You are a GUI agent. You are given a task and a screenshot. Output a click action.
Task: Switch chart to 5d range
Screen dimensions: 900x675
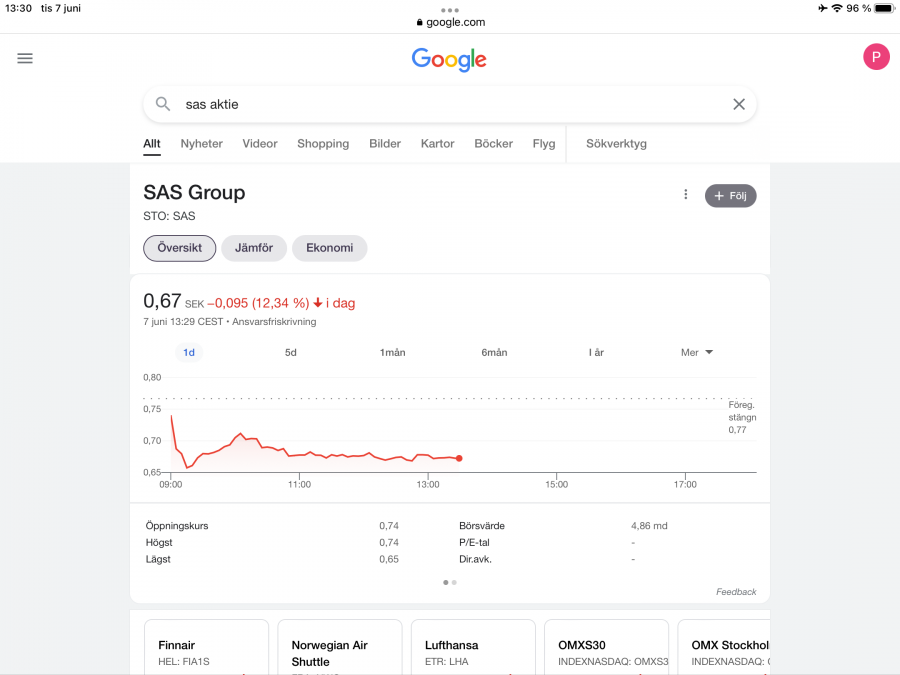pyautogui.click(x=291, y=352)
